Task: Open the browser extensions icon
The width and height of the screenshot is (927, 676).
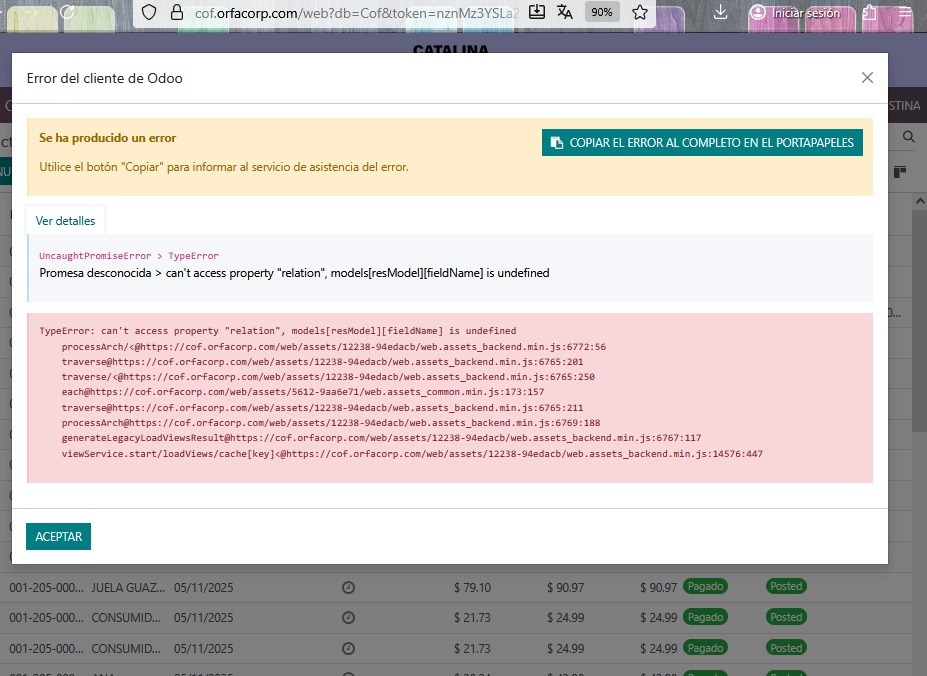Action: tap(870, 13)
